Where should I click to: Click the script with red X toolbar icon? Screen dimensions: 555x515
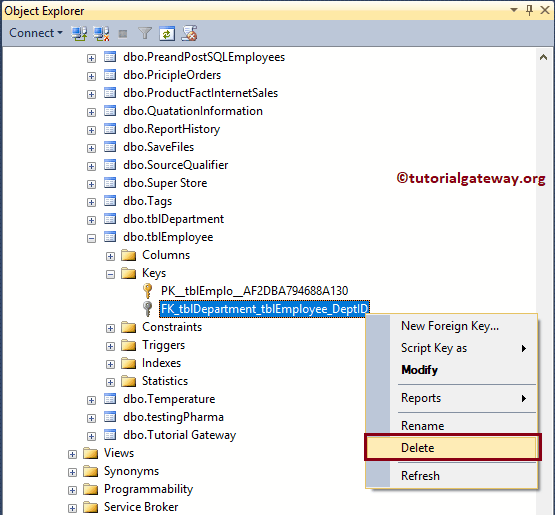pyautogui.click(x=189, y=33)
